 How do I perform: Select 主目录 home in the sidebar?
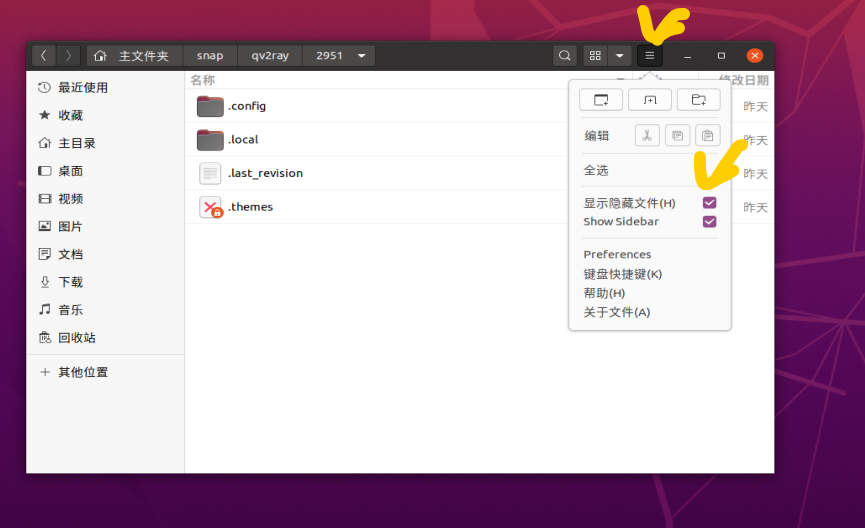click(105, 143)
